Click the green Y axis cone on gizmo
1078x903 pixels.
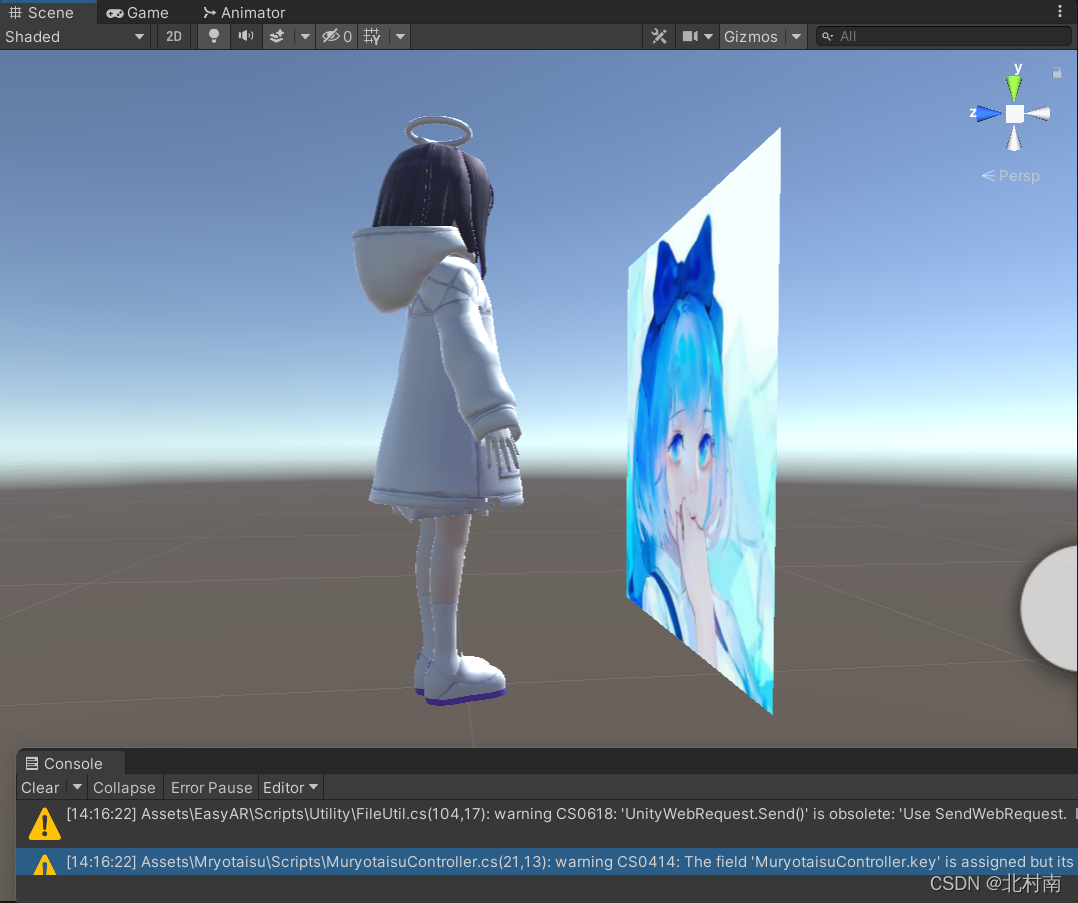(1014, 87)
